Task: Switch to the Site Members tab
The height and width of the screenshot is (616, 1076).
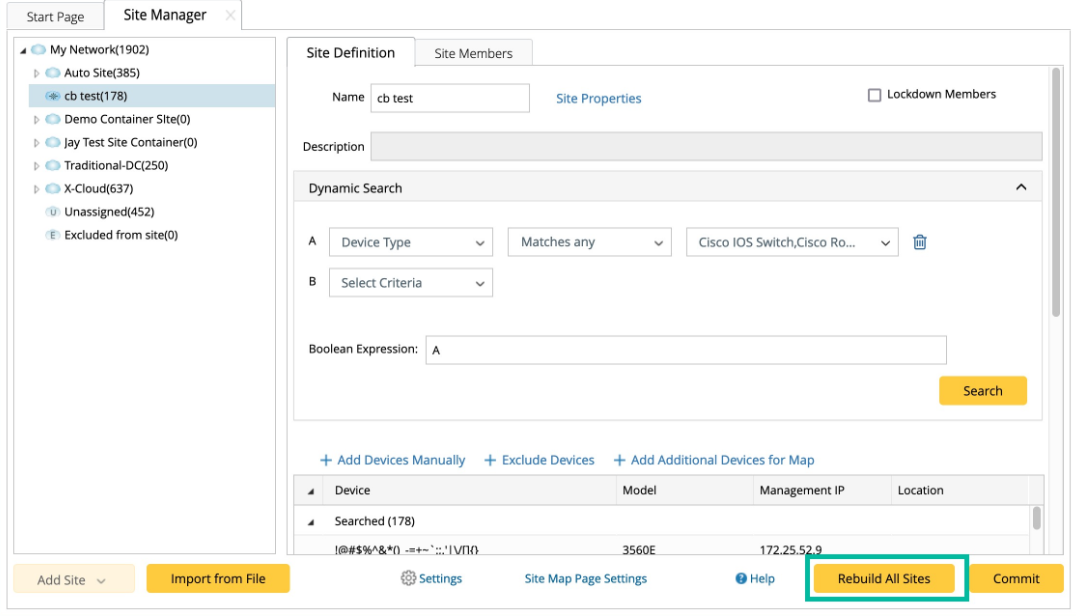Action: (x=473, y=53)
